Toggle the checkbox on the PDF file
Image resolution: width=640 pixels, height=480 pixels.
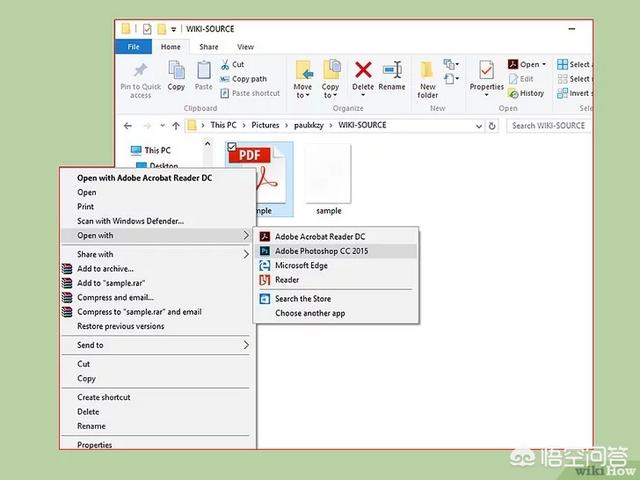[x=232, y=147]
